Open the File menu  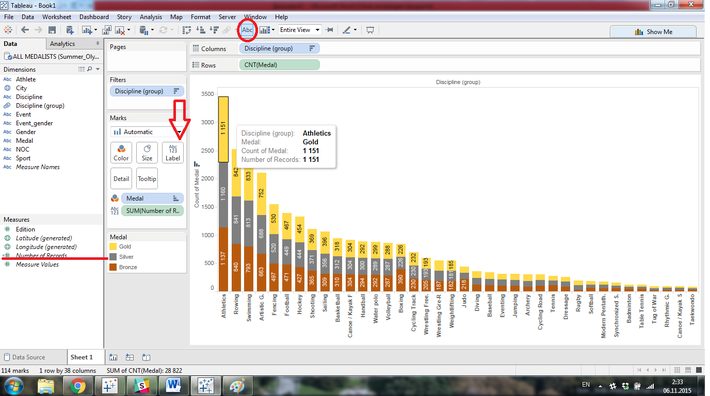[9, 17]
